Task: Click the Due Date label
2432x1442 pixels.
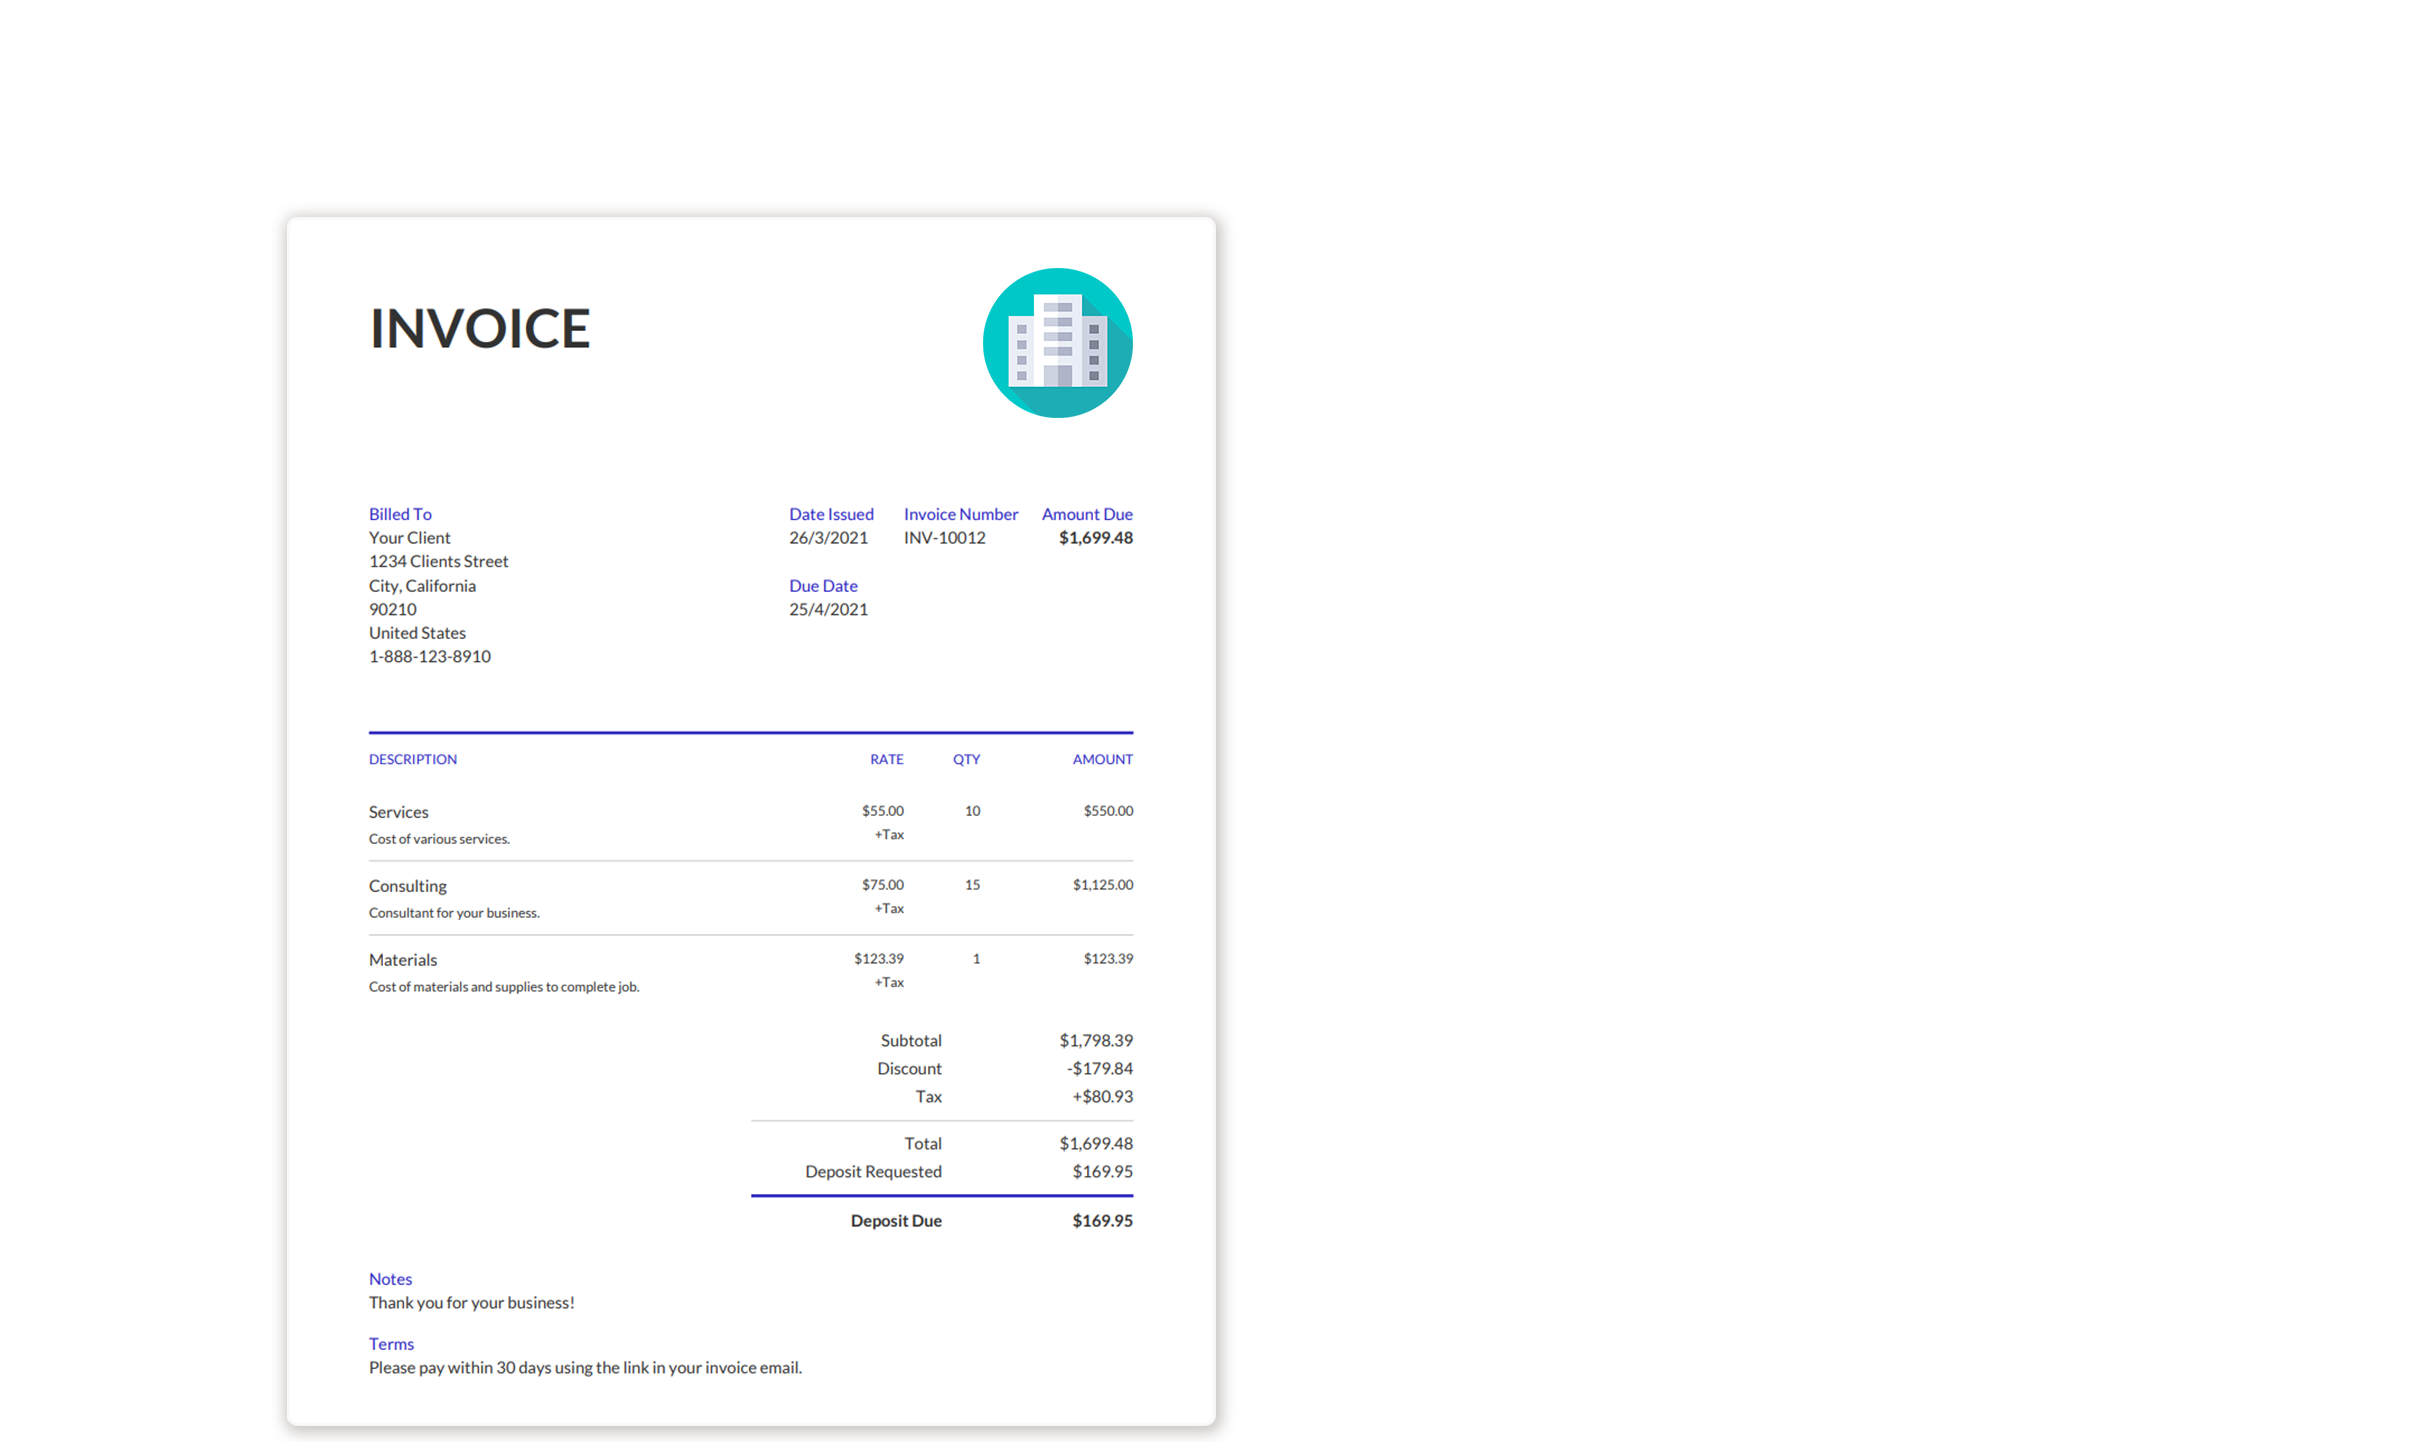Action: [x=823, y=586]
